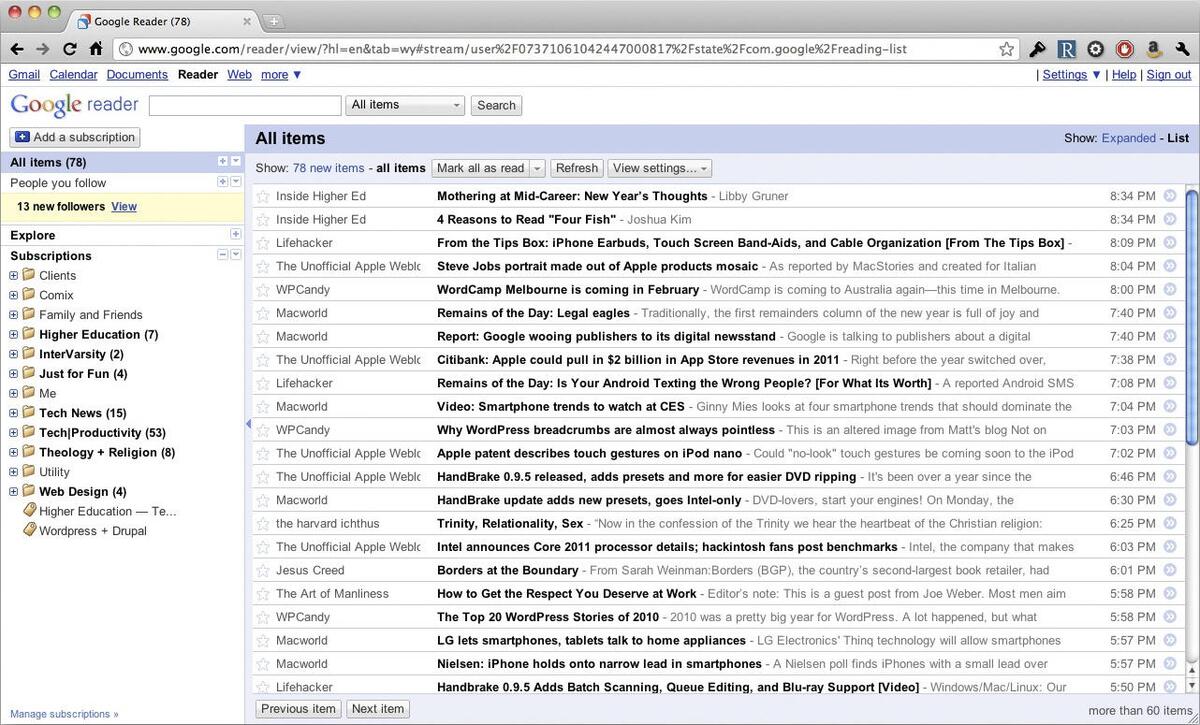Open the View settings dropdown
The height and width of the screenshot is (725, 1200).
pyautogui.click(x=660, y=168)
